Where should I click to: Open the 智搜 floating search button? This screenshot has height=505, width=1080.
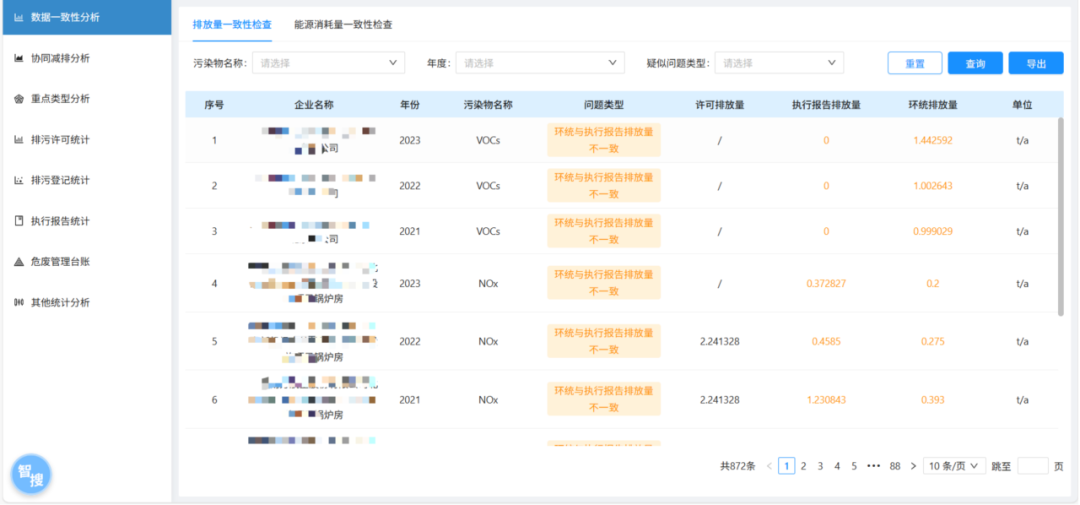(31, 476)
